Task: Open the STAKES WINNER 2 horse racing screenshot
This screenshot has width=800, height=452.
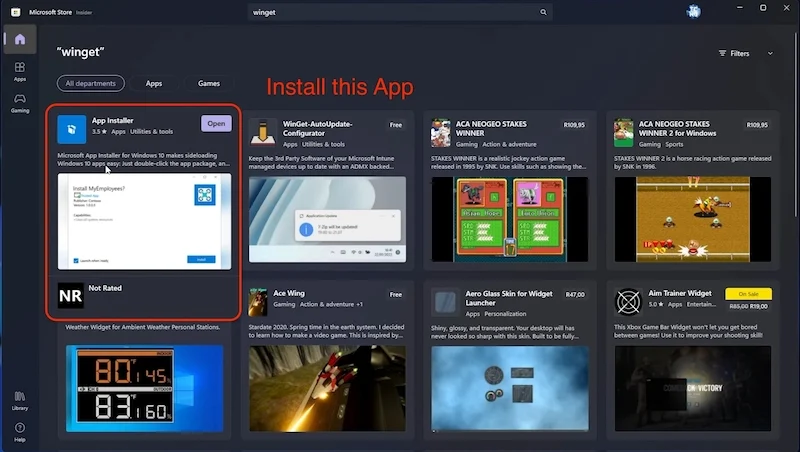Action: pos(693,219)
